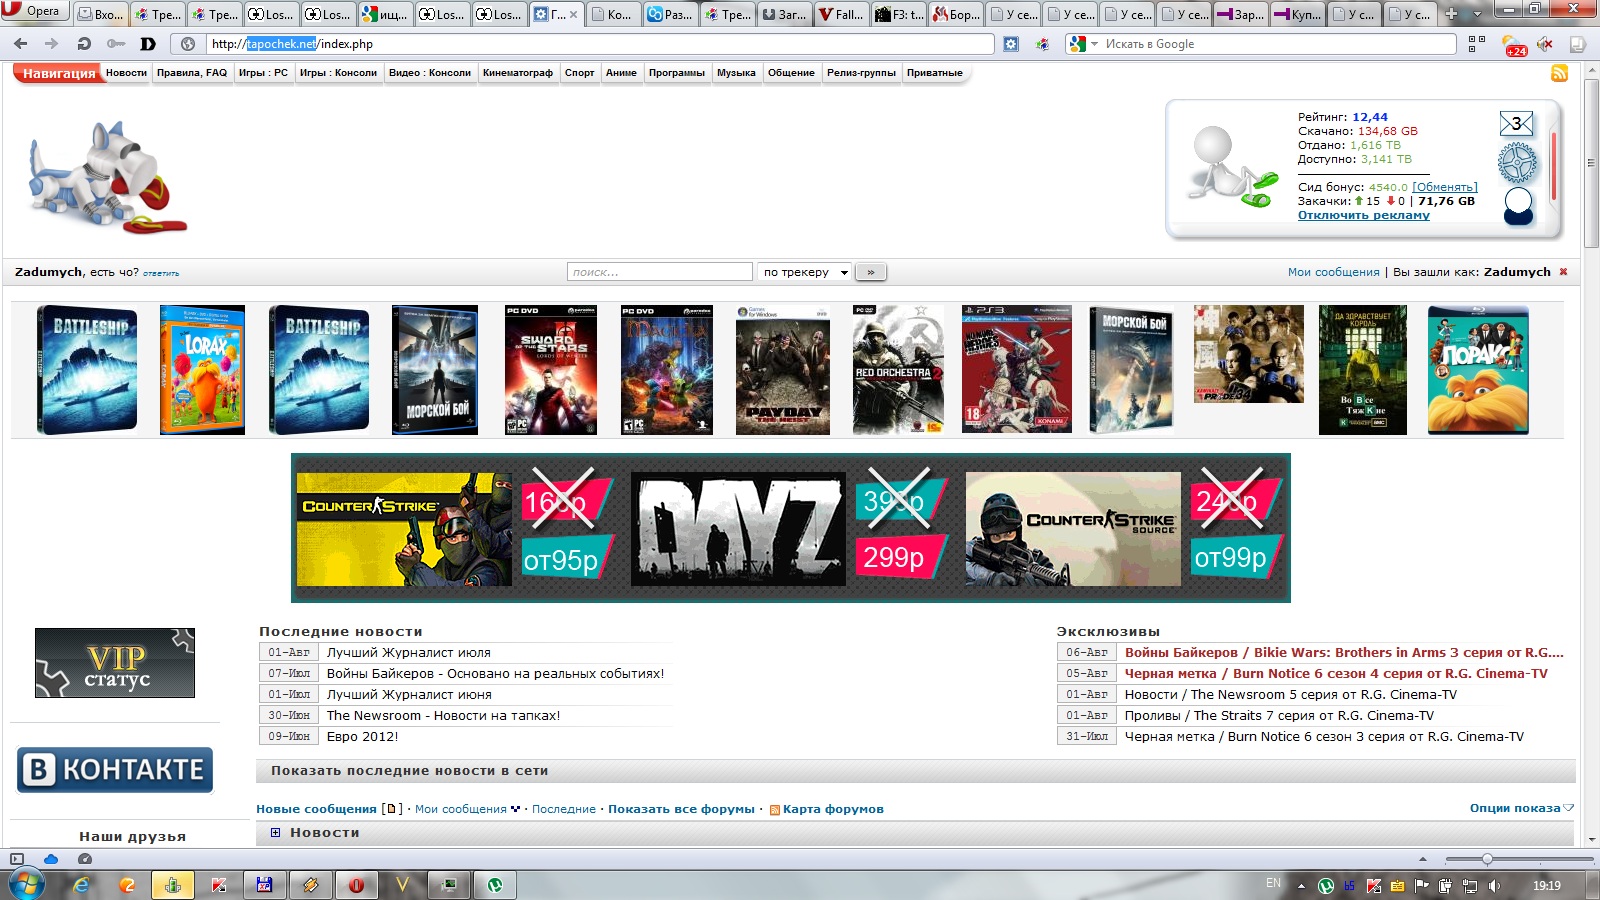Image resolution: width=1600 pixels, height=900 pixels.
Task: Click the multicolored extension icon before the search box
Action: [1042, 44]
